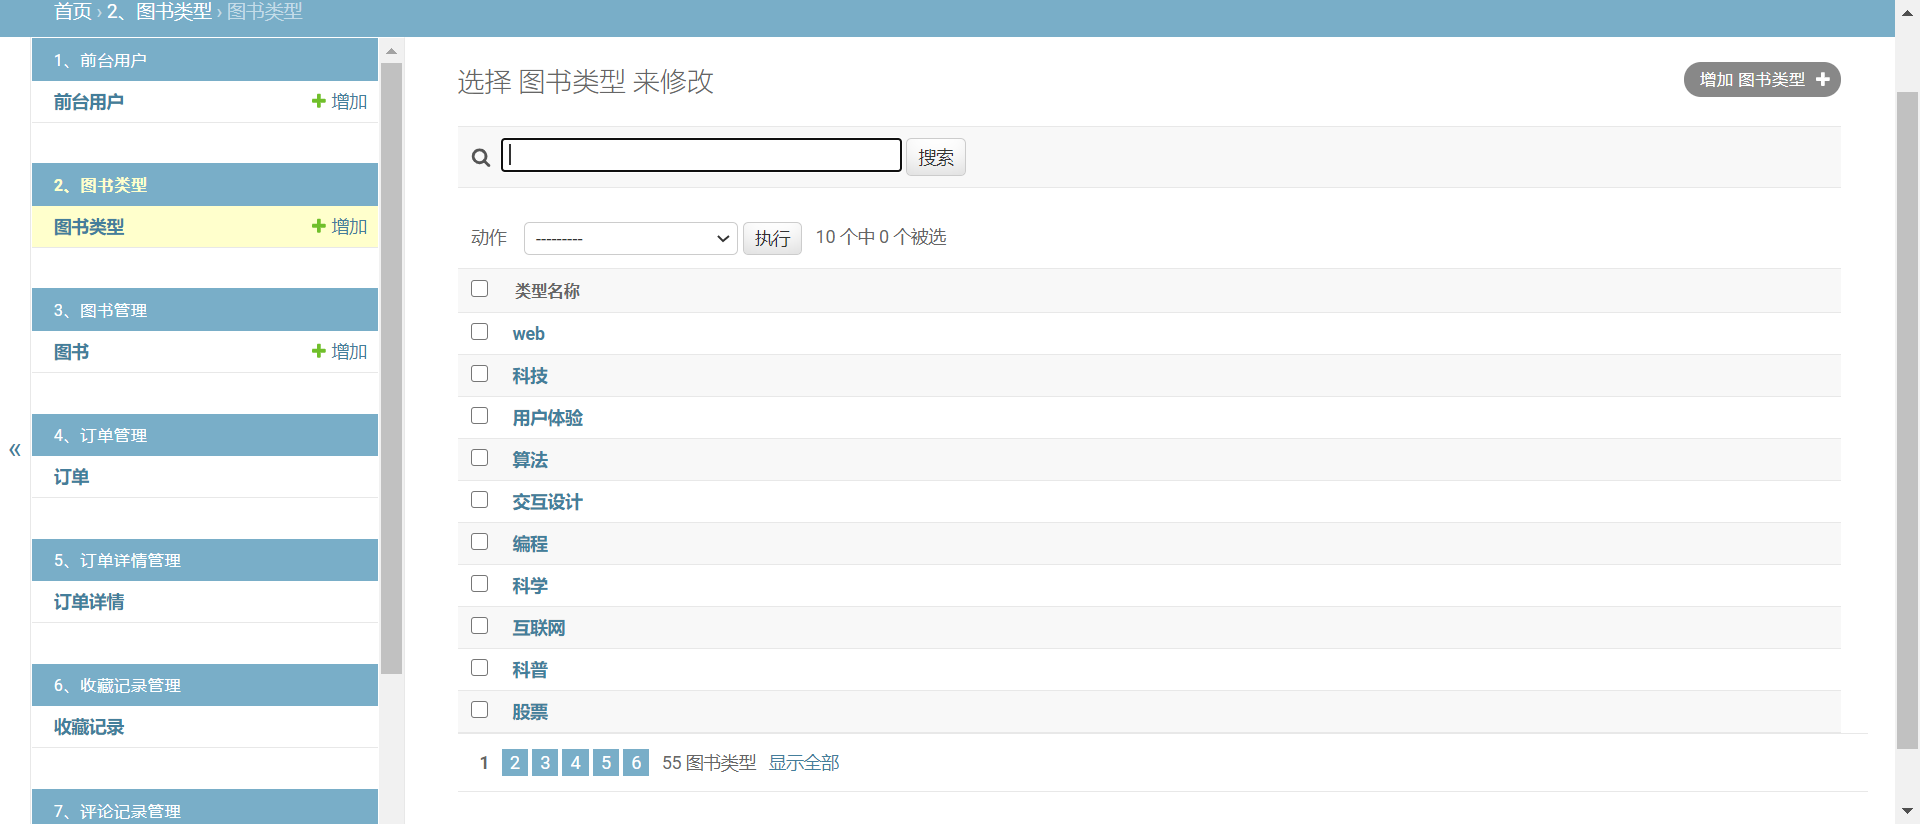Open the 交互设计 type entry

[548, 502]
